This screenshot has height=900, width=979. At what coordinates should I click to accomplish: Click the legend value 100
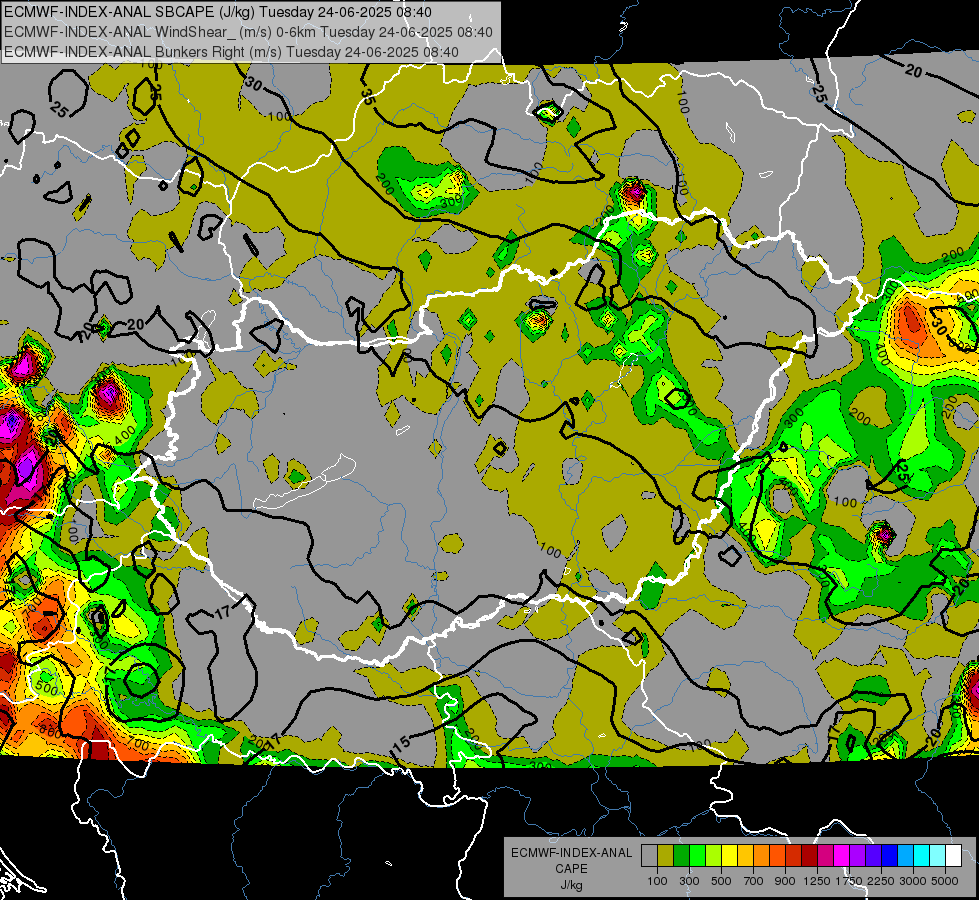point(657,881)
